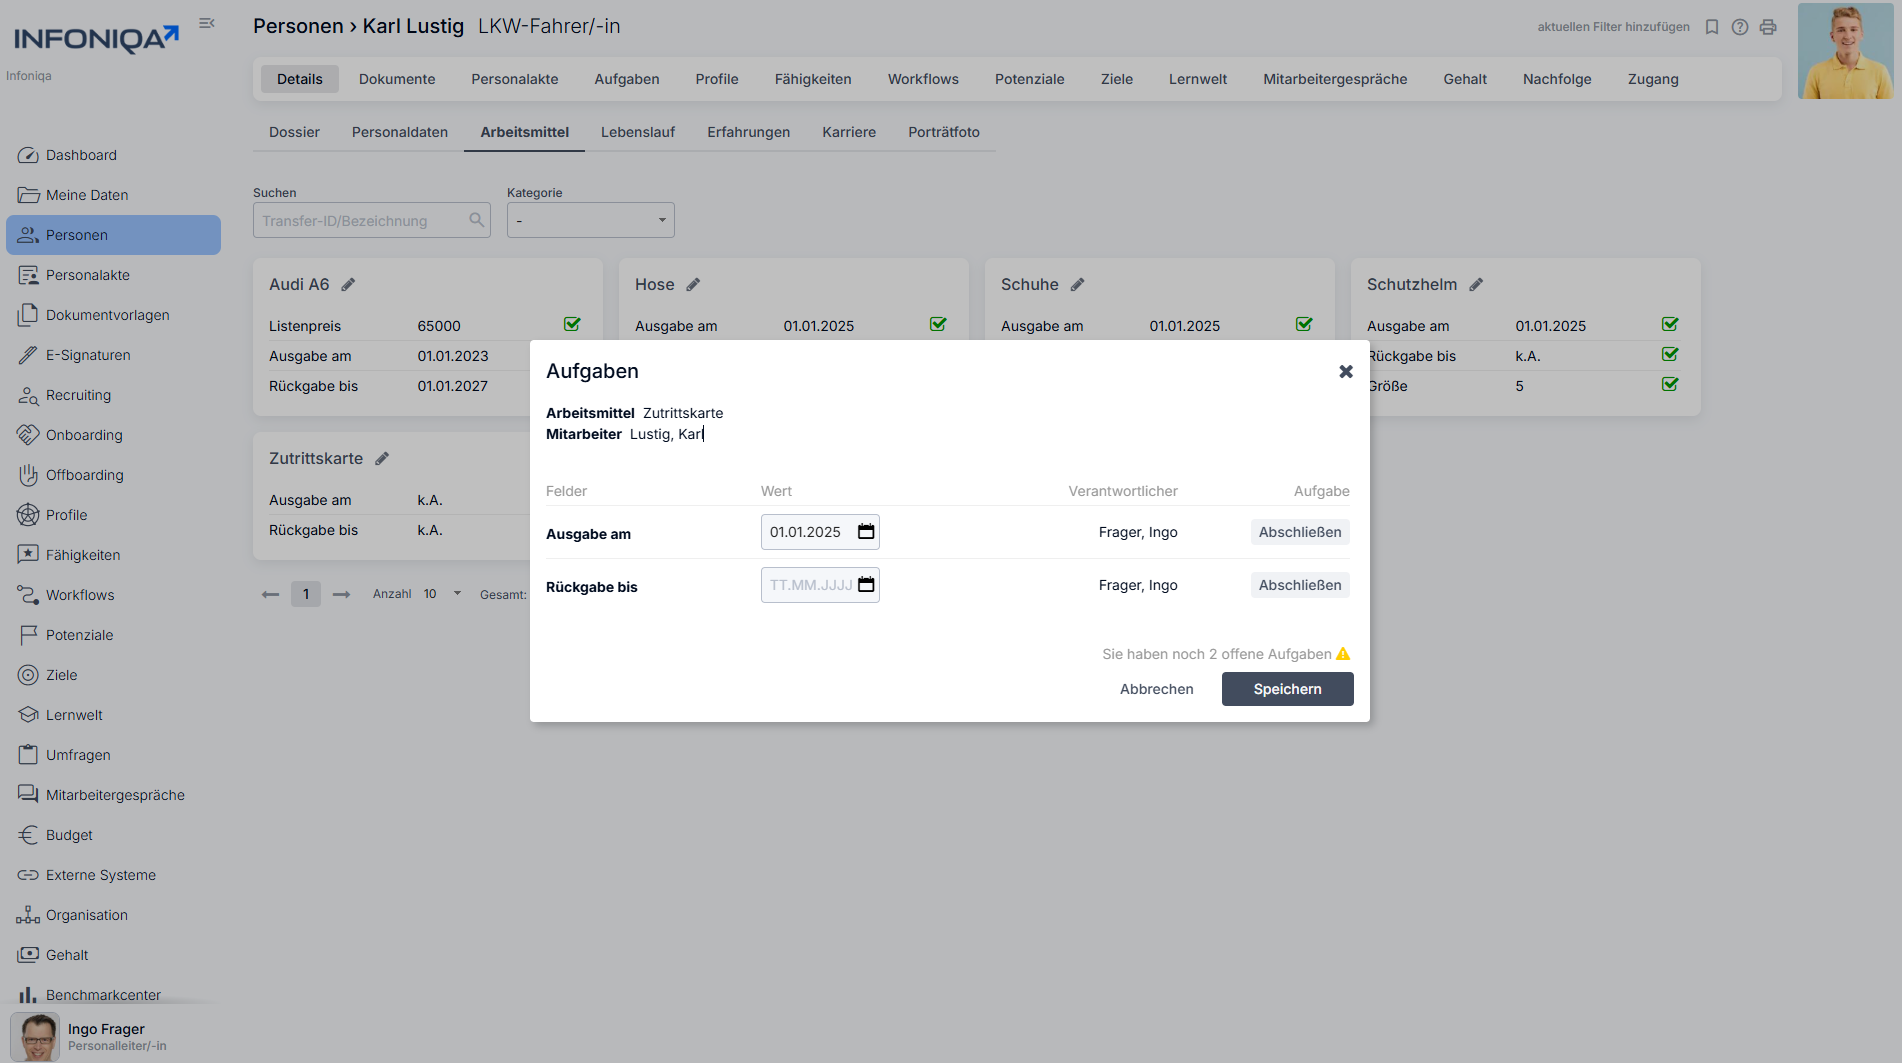Edit the Schuhe work item
This screenshot has width=1902, height=1063.
pyautogui.click(x=1077, y=285)
